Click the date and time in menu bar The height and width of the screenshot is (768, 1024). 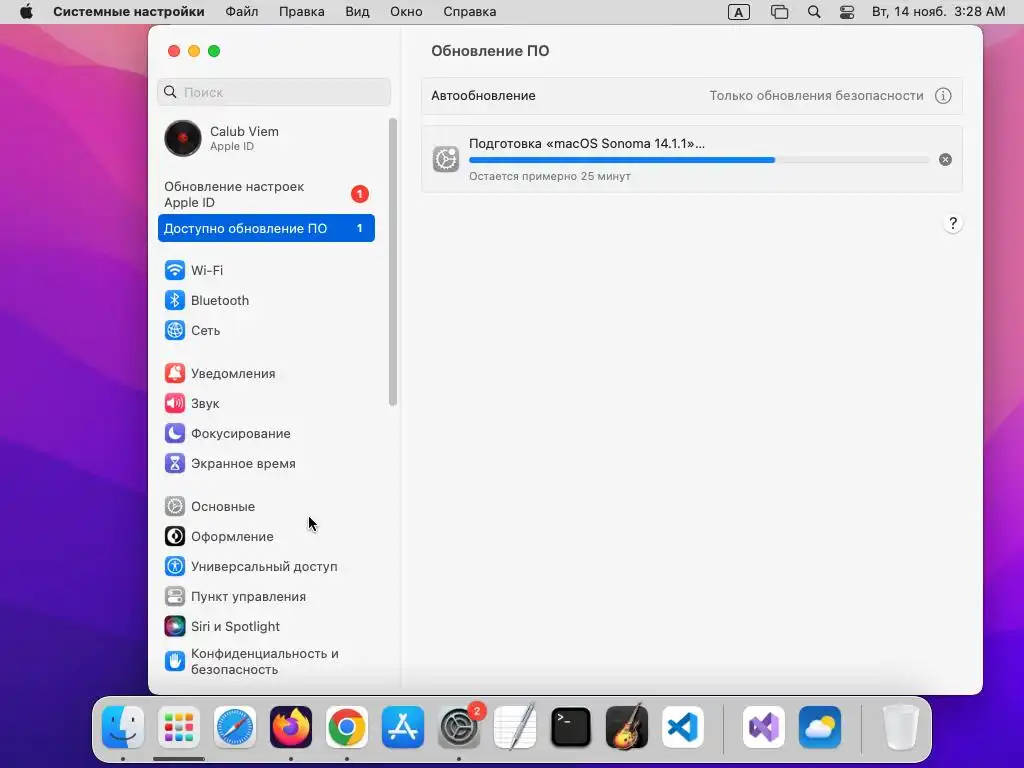point(938,12)
